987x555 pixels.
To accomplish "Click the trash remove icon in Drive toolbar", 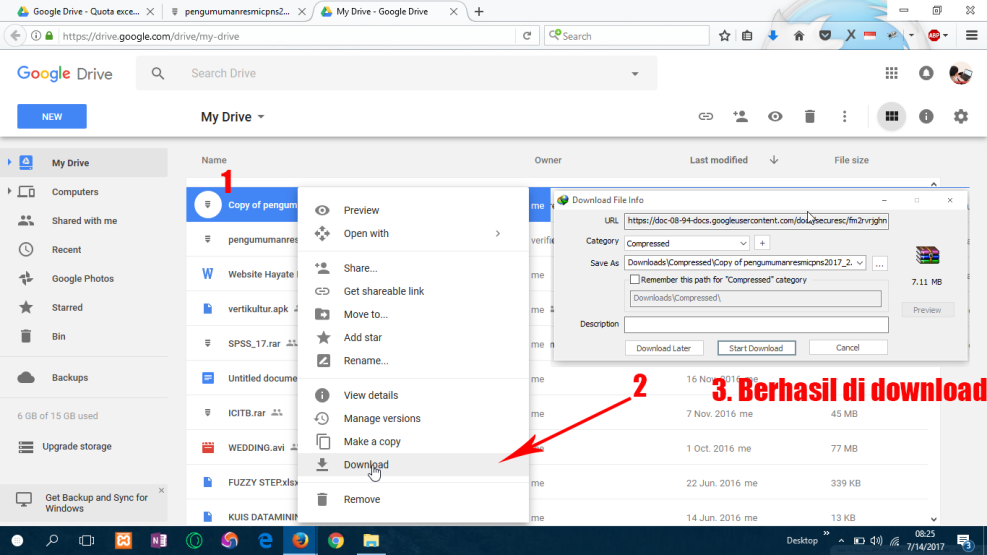I will (x=809, y=116).
